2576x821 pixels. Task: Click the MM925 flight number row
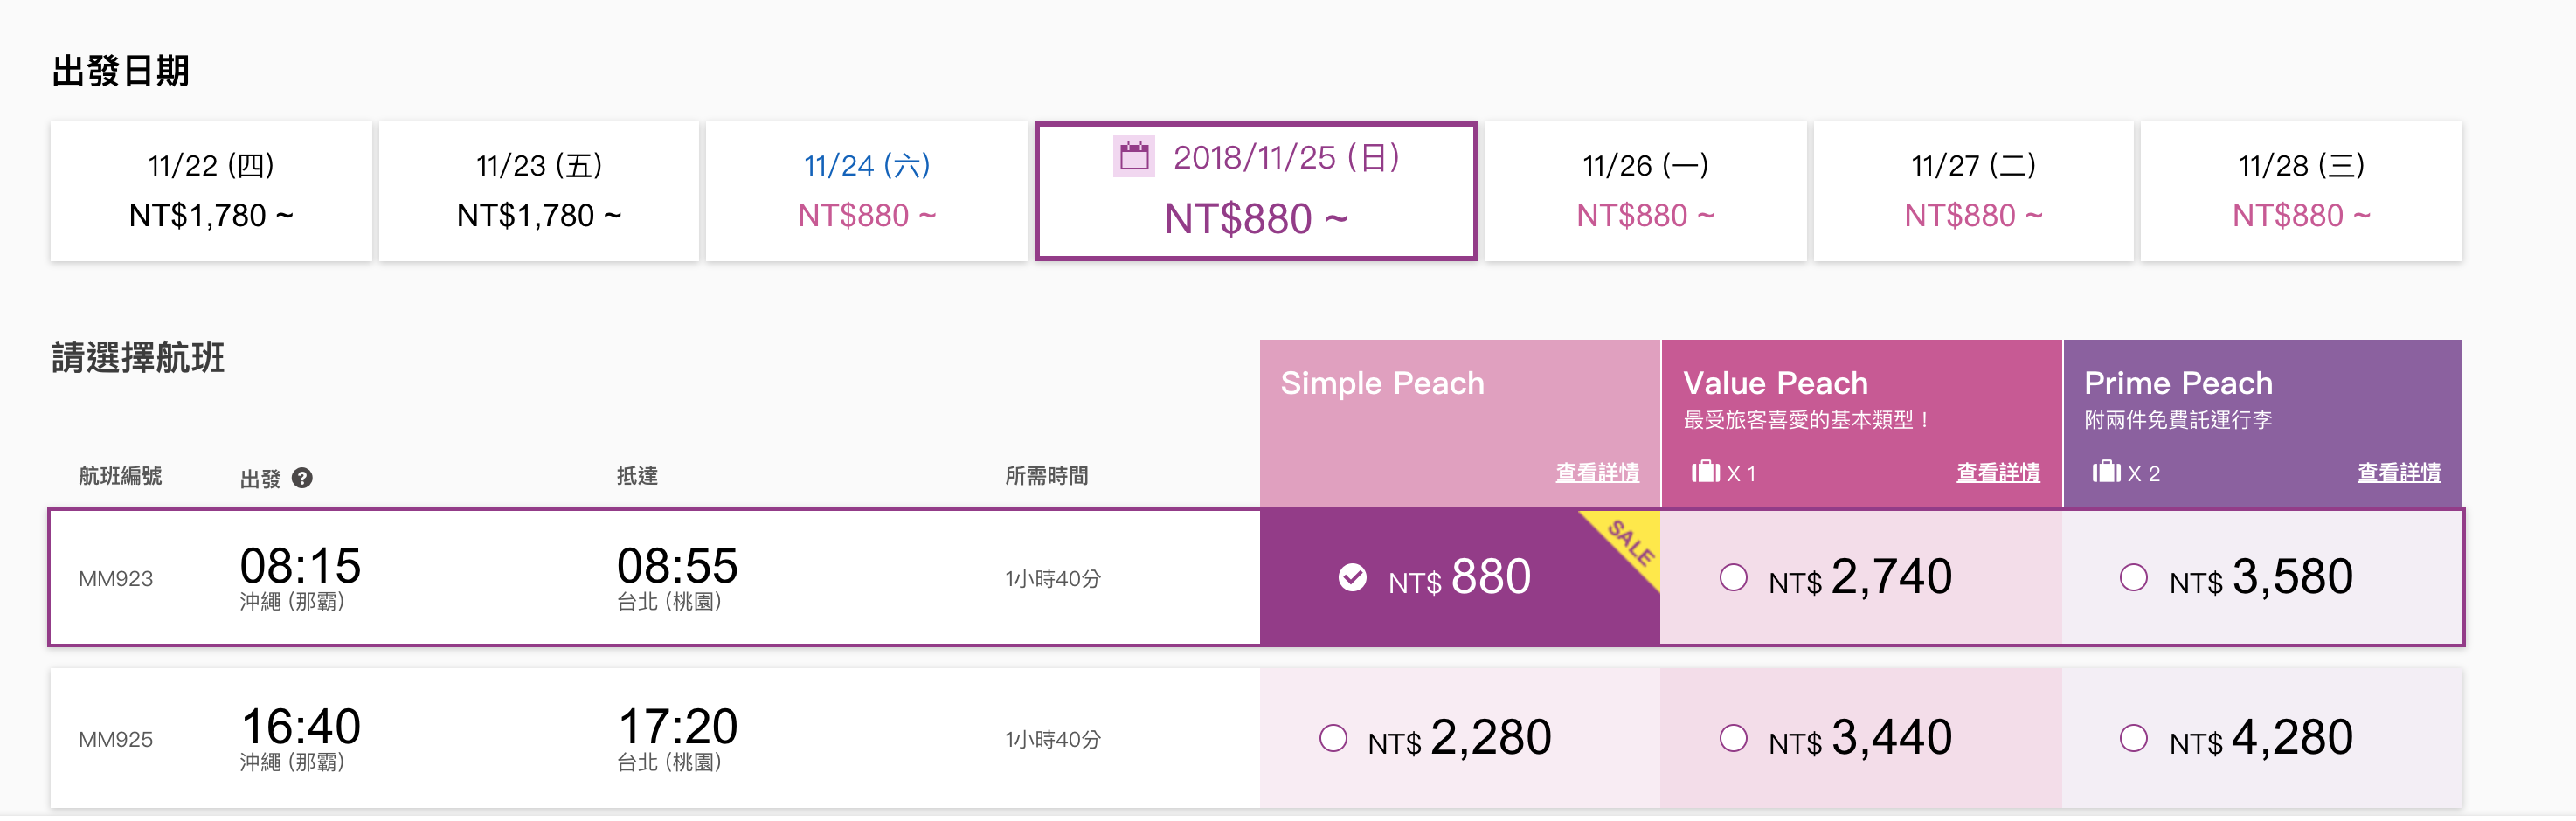(655, 739)
